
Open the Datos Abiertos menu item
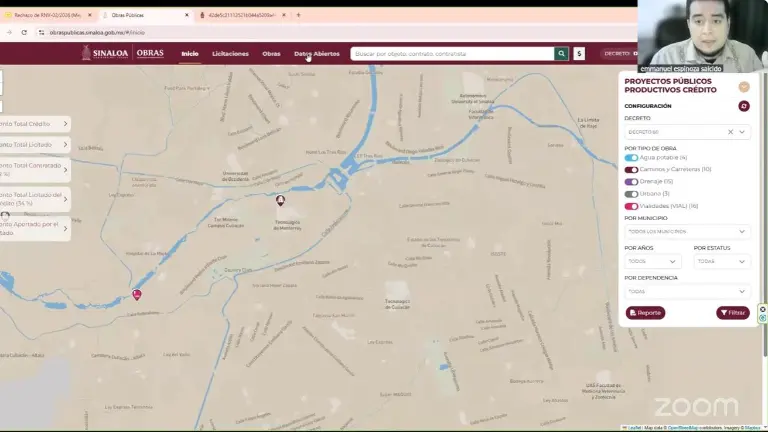pyautogui.click(x=316, y=54)
